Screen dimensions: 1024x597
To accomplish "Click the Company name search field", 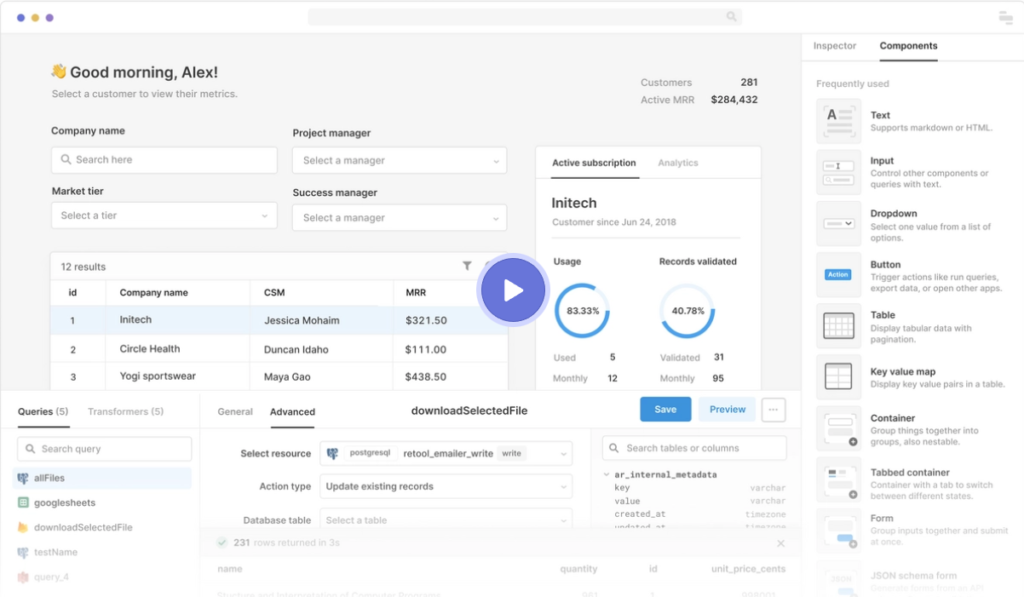I will click(x=164, y=160).
